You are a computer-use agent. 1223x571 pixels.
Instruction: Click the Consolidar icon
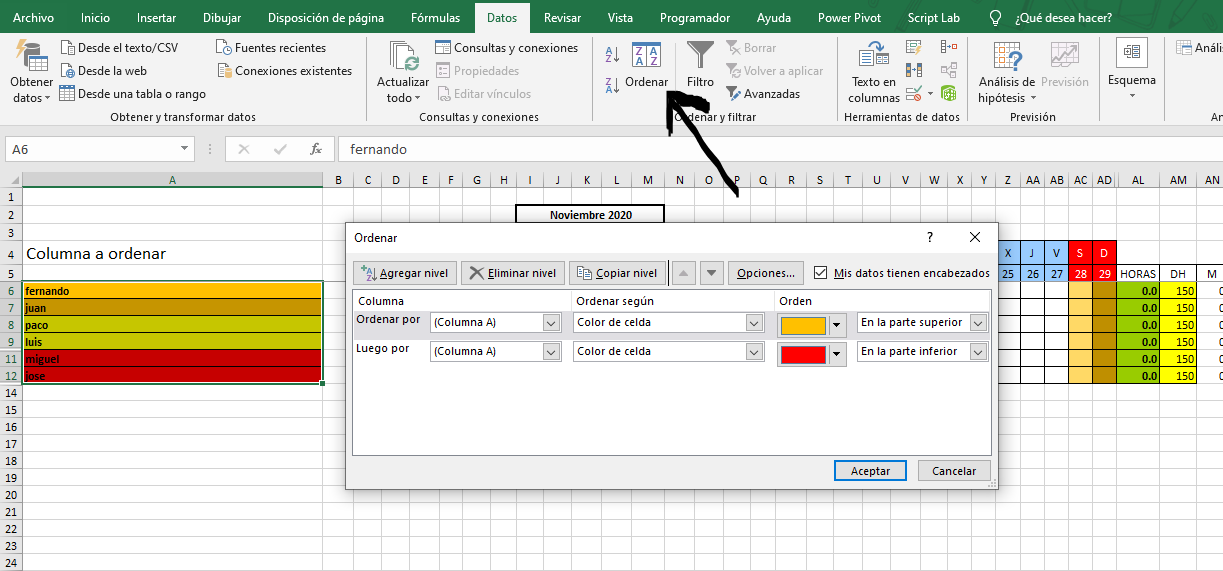coord(949,47)
